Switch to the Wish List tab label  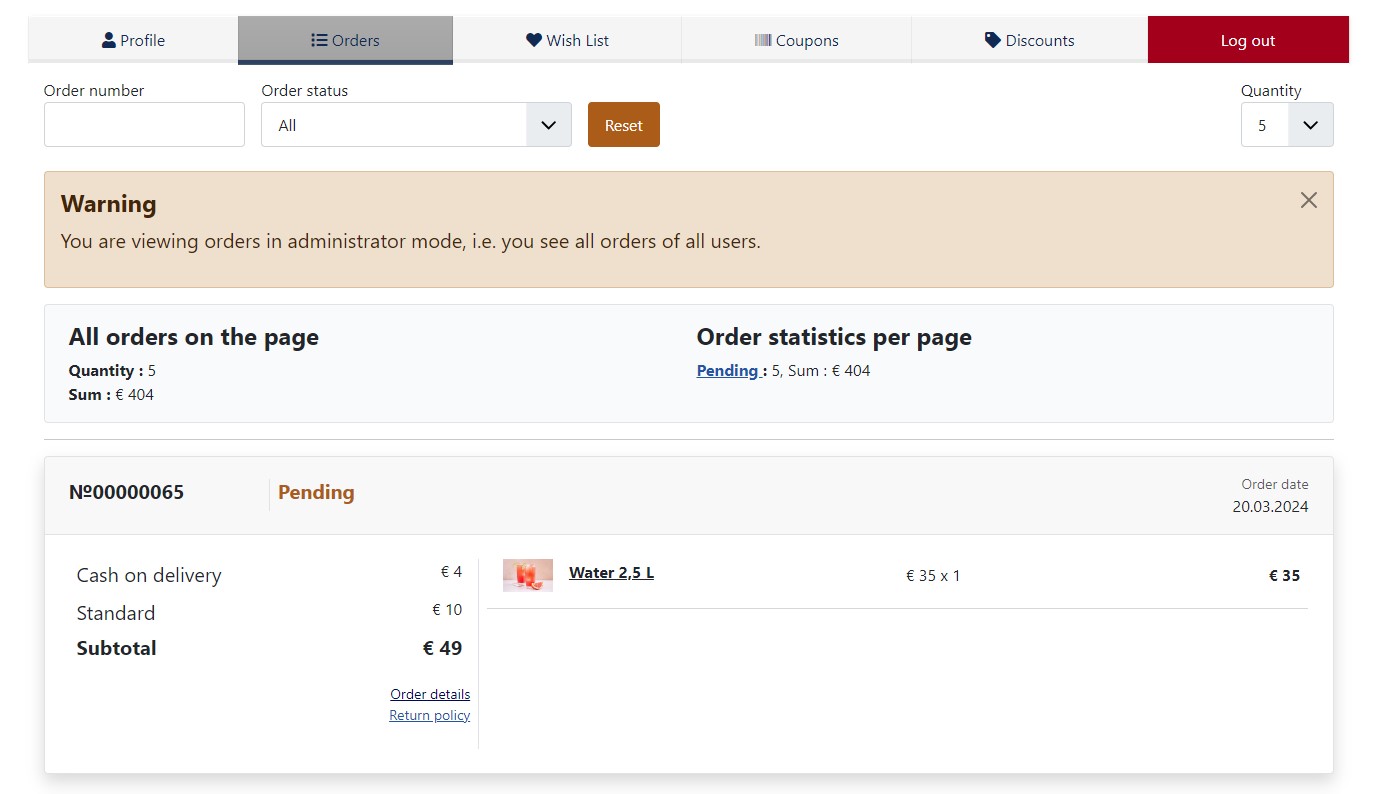point(577,41)
